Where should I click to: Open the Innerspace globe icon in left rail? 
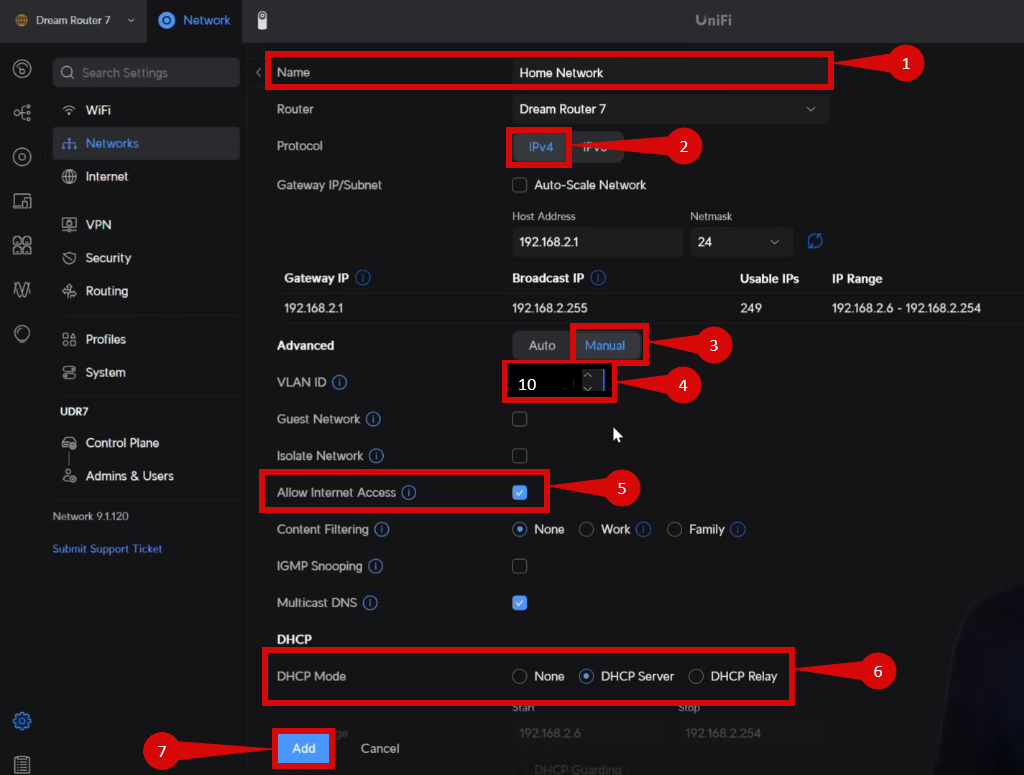pos(22,334)
